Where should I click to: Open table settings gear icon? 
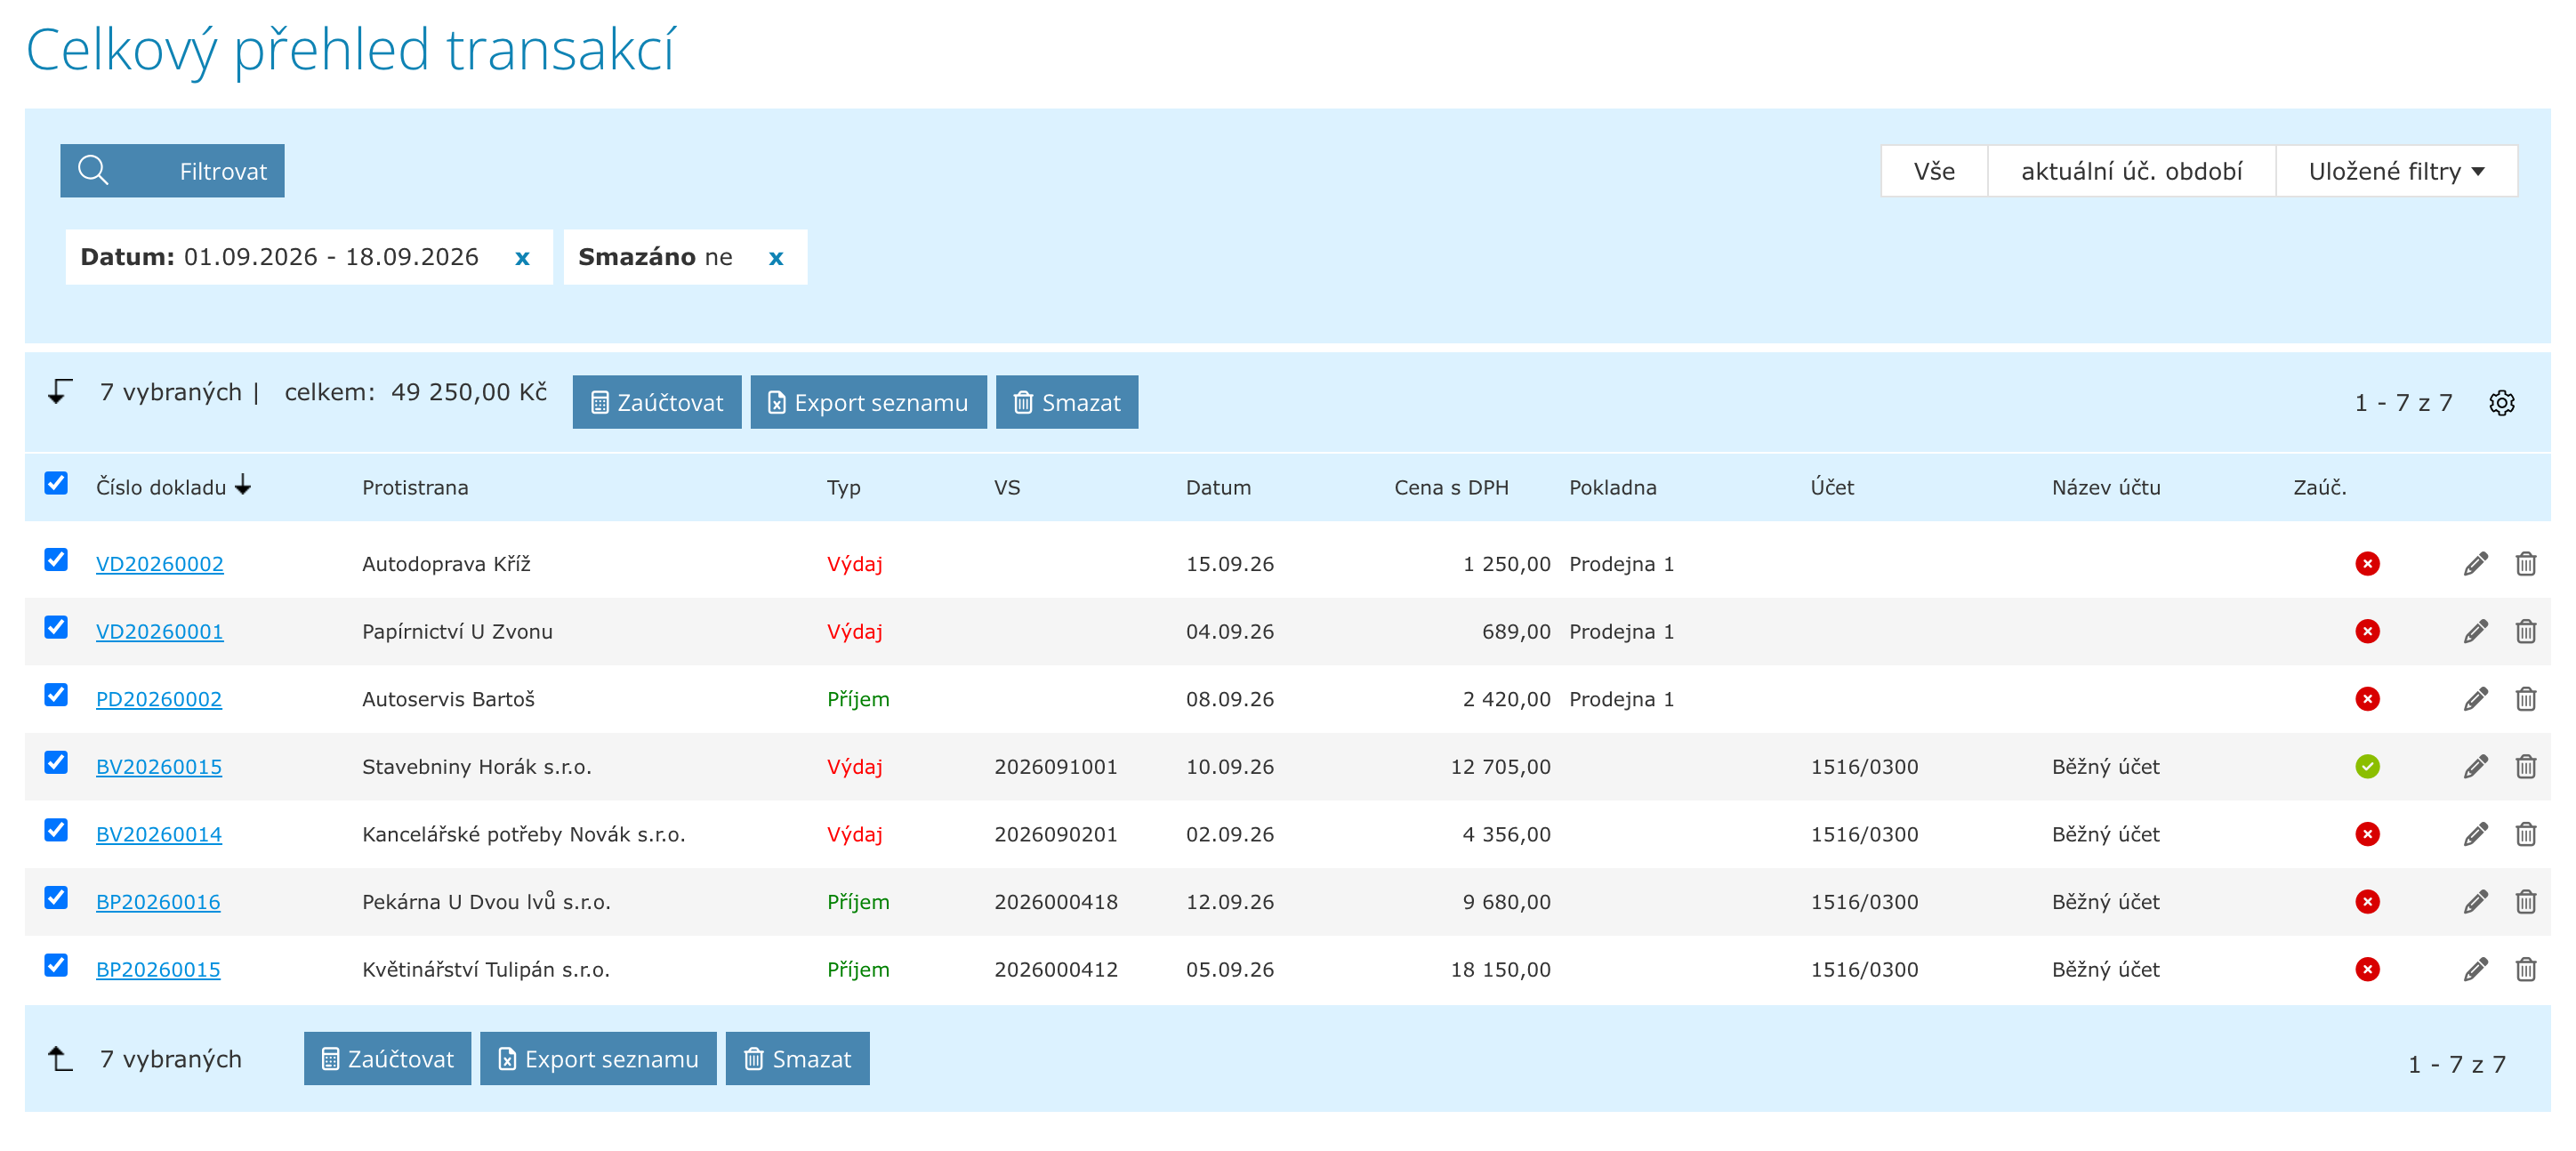2501,403
